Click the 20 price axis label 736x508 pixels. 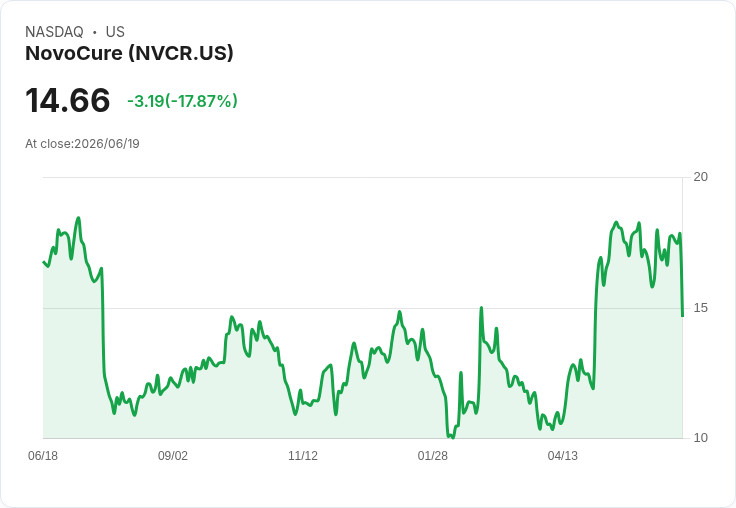tap(700, 177)
